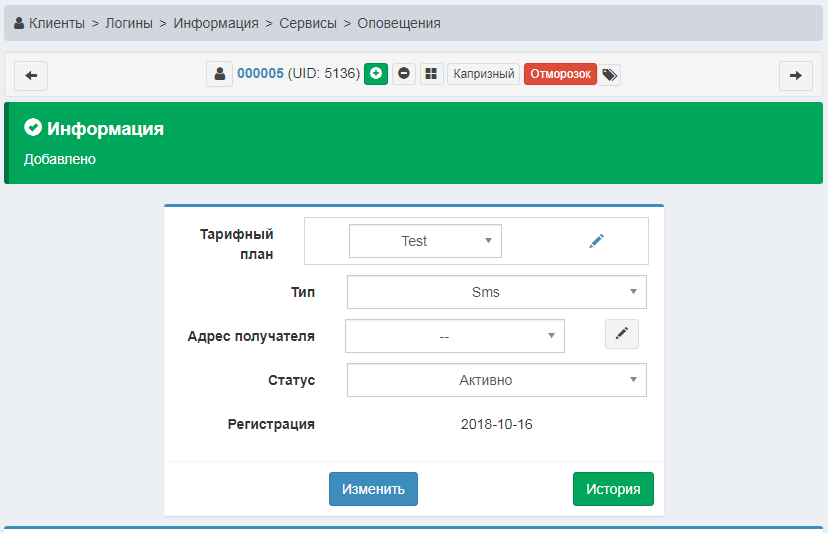Screen dimensions: 828x533
Task: Open the grid squares icon menu
Action: click(x=431, y=74)
